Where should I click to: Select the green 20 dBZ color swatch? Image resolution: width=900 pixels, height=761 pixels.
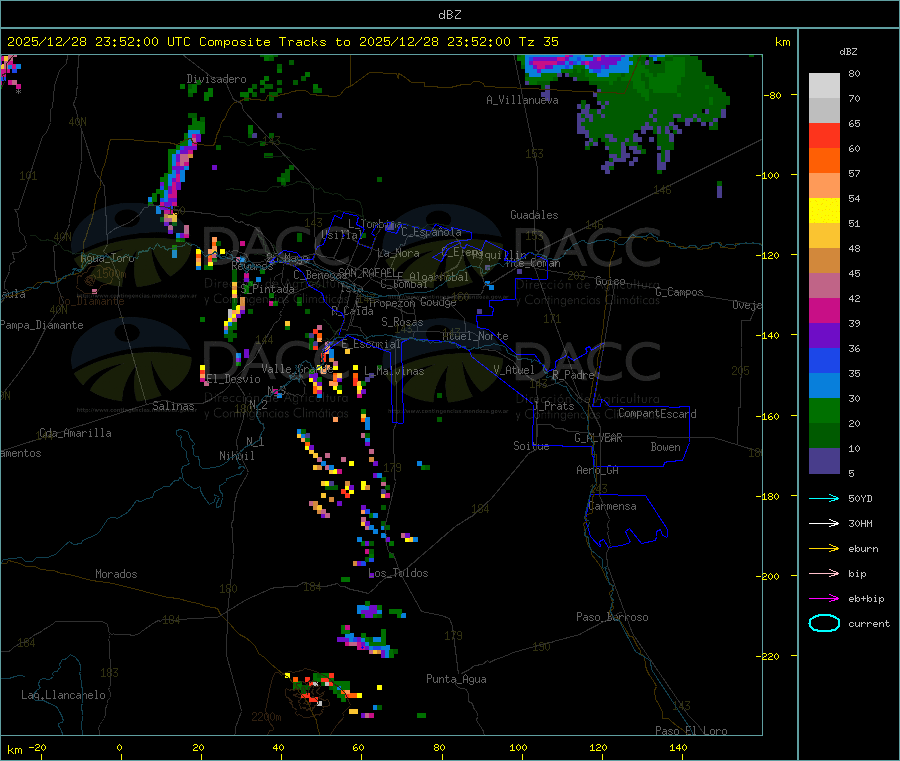[x=824, y=410]
